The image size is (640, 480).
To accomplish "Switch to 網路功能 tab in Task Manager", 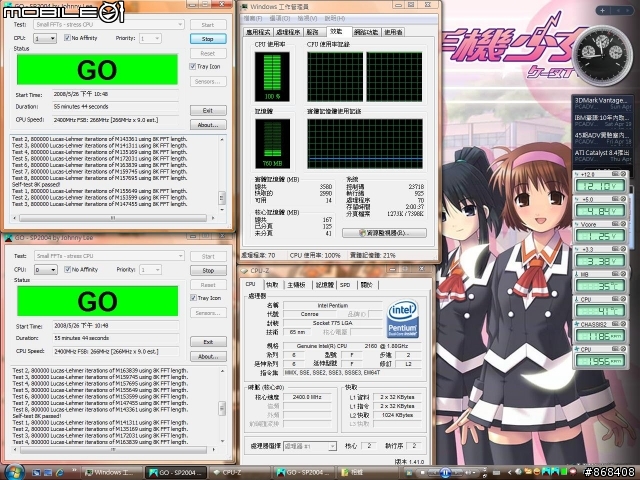I will 366,32.
